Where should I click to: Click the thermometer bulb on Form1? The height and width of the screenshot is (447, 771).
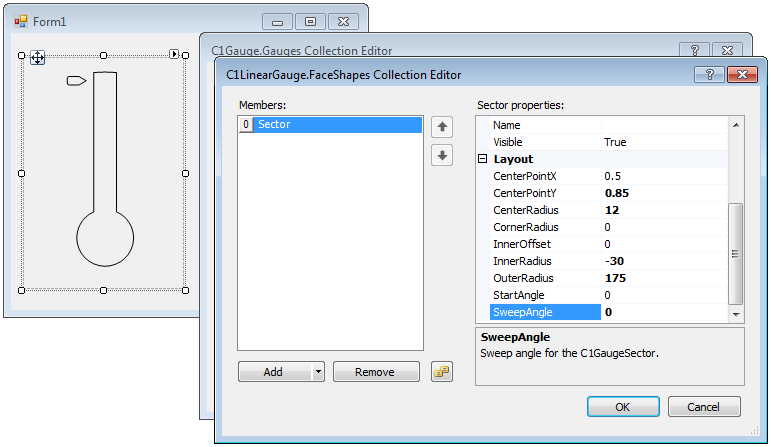click(x=105, y=238)
